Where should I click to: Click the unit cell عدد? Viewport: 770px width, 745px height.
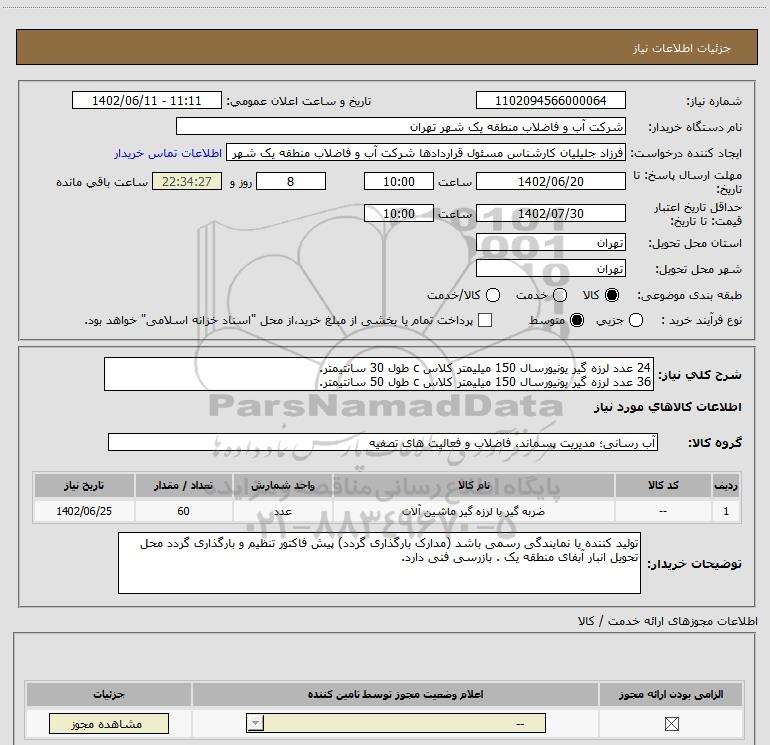click(283, 511)
